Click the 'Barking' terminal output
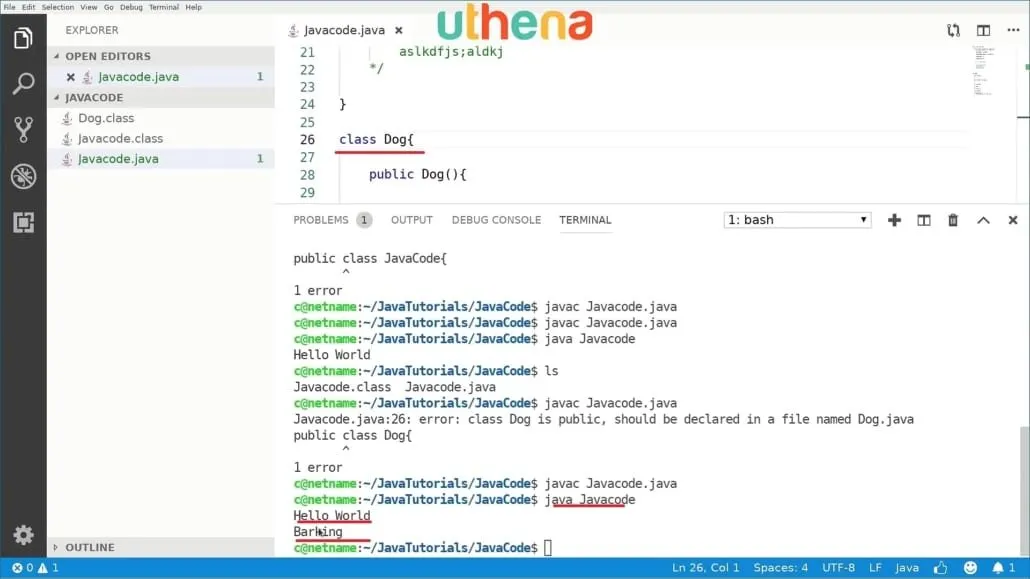The width and height of the screenshot is (1030, 579). tap(318, 532)
